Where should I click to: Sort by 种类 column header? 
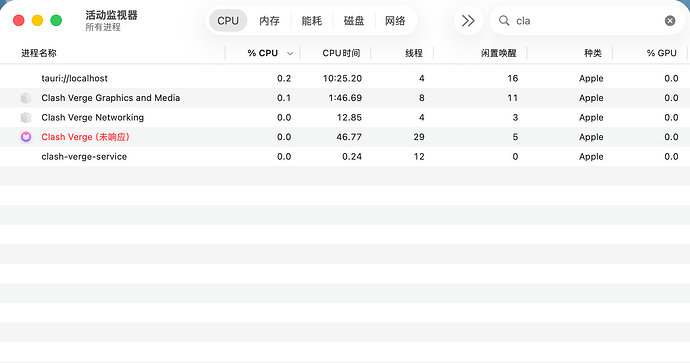593,53
